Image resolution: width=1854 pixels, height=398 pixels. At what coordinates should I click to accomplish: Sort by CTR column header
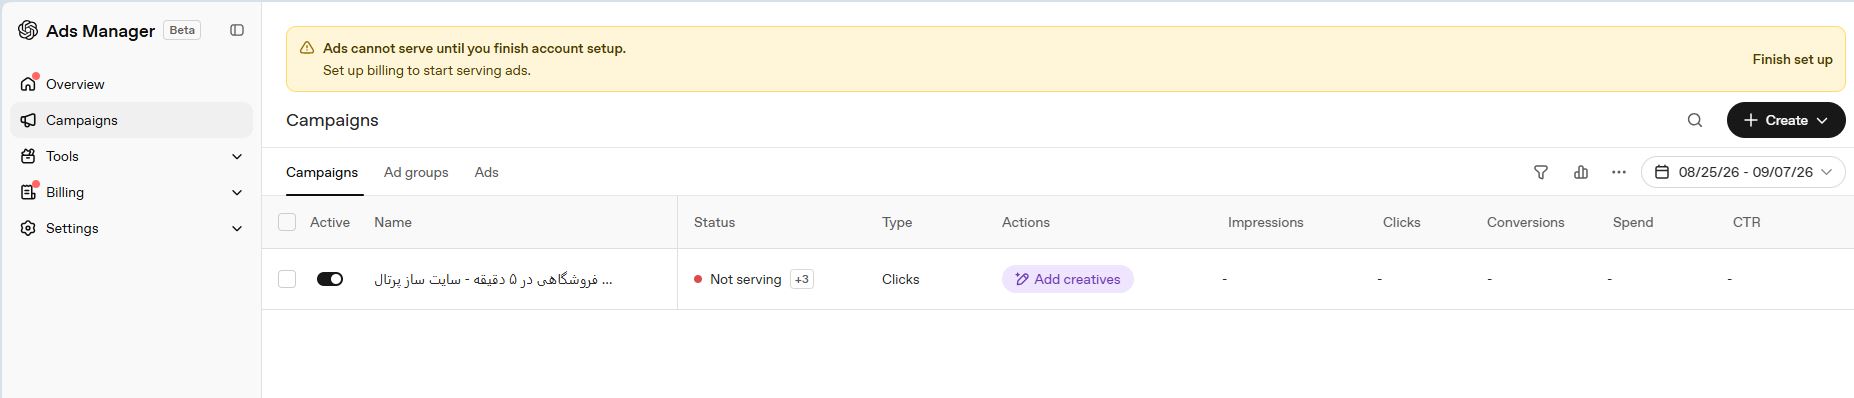pos(1746,222)
